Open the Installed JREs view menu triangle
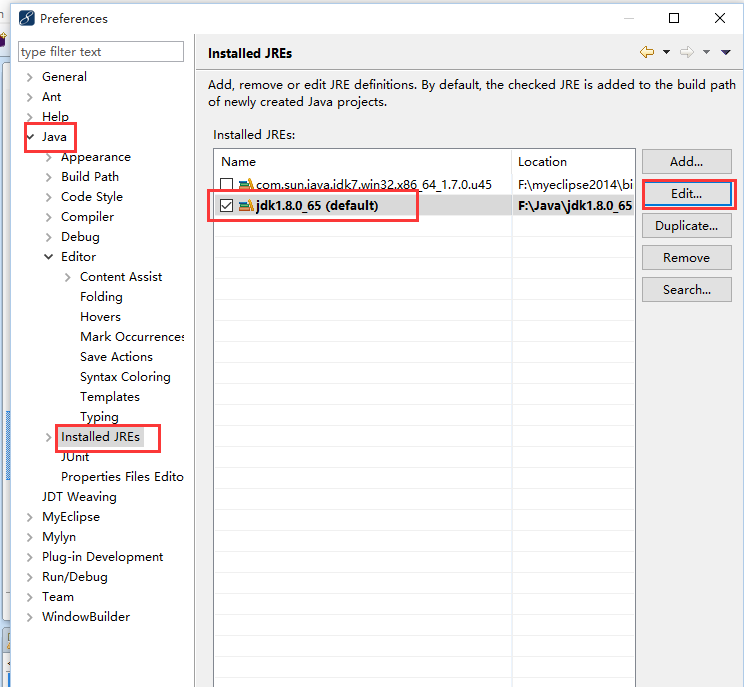 (x=725, y=52)
